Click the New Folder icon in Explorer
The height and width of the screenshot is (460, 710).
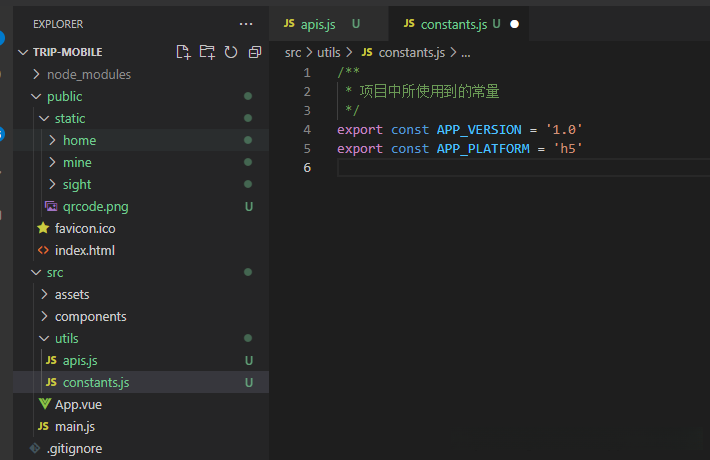[207, 52]
